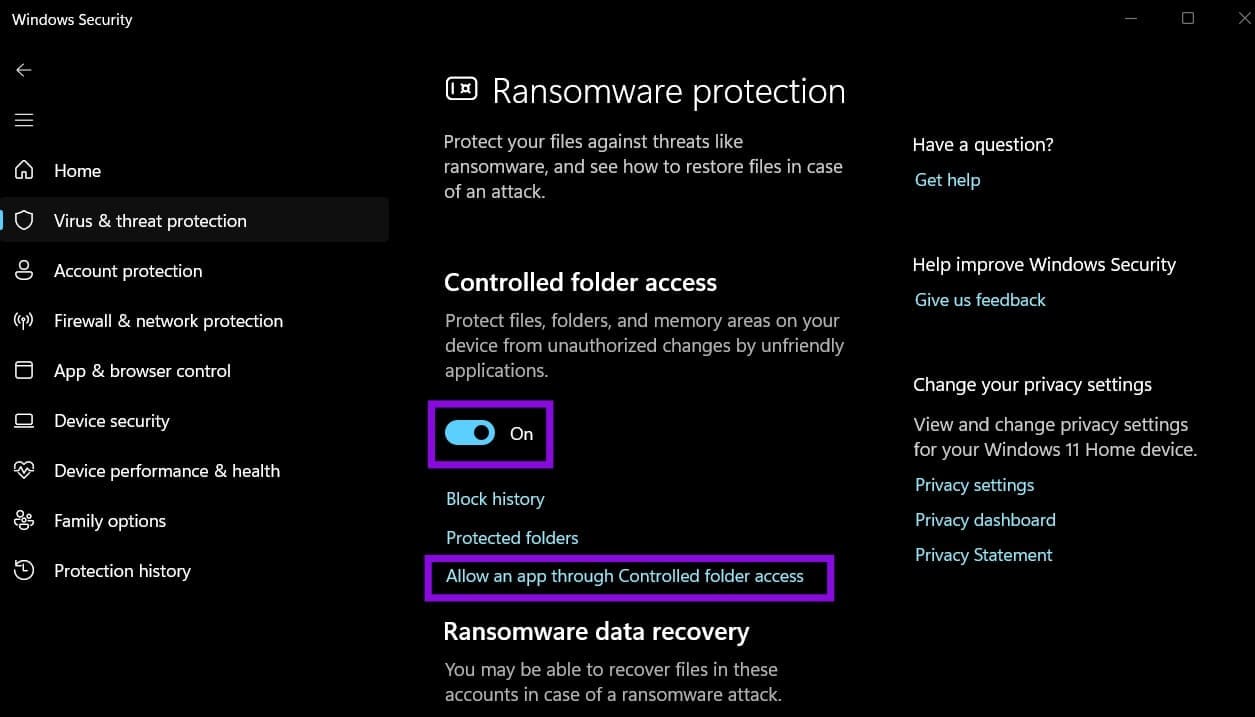
Task: Click the Family options people icon
Action: pyautogui.click(x=24, y=520)
